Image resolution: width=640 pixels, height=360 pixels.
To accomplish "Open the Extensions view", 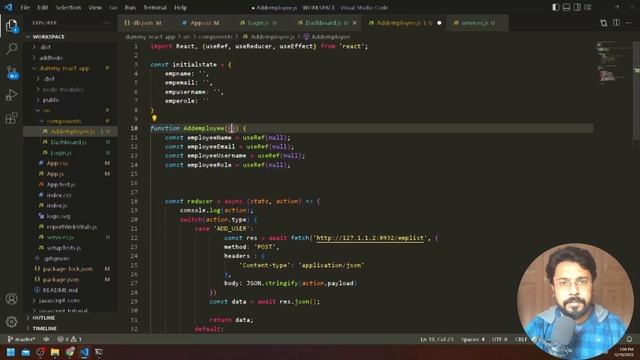I will [x=11, y=118].
